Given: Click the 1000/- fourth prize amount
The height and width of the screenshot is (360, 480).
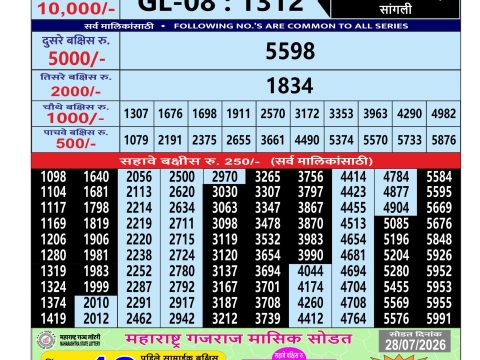Looking at the screenshot, I should pos(75,118).
